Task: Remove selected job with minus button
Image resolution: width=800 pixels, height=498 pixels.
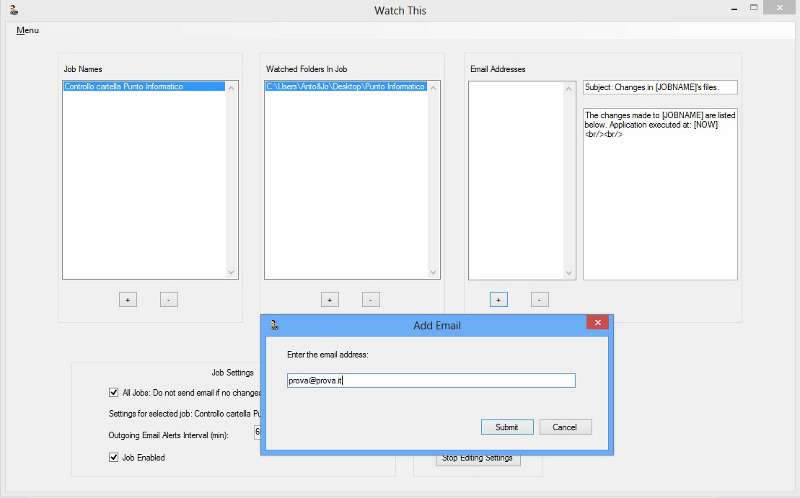Action: click(169, 300)
